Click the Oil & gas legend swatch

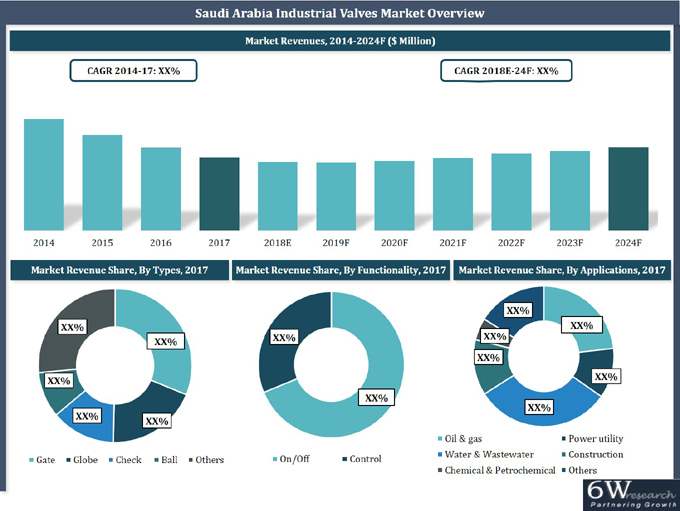coord(440,439)
